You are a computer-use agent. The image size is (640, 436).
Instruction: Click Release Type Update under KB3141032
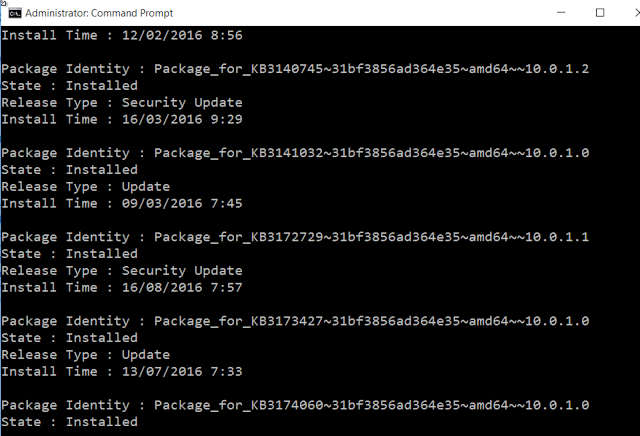(86, 187)
